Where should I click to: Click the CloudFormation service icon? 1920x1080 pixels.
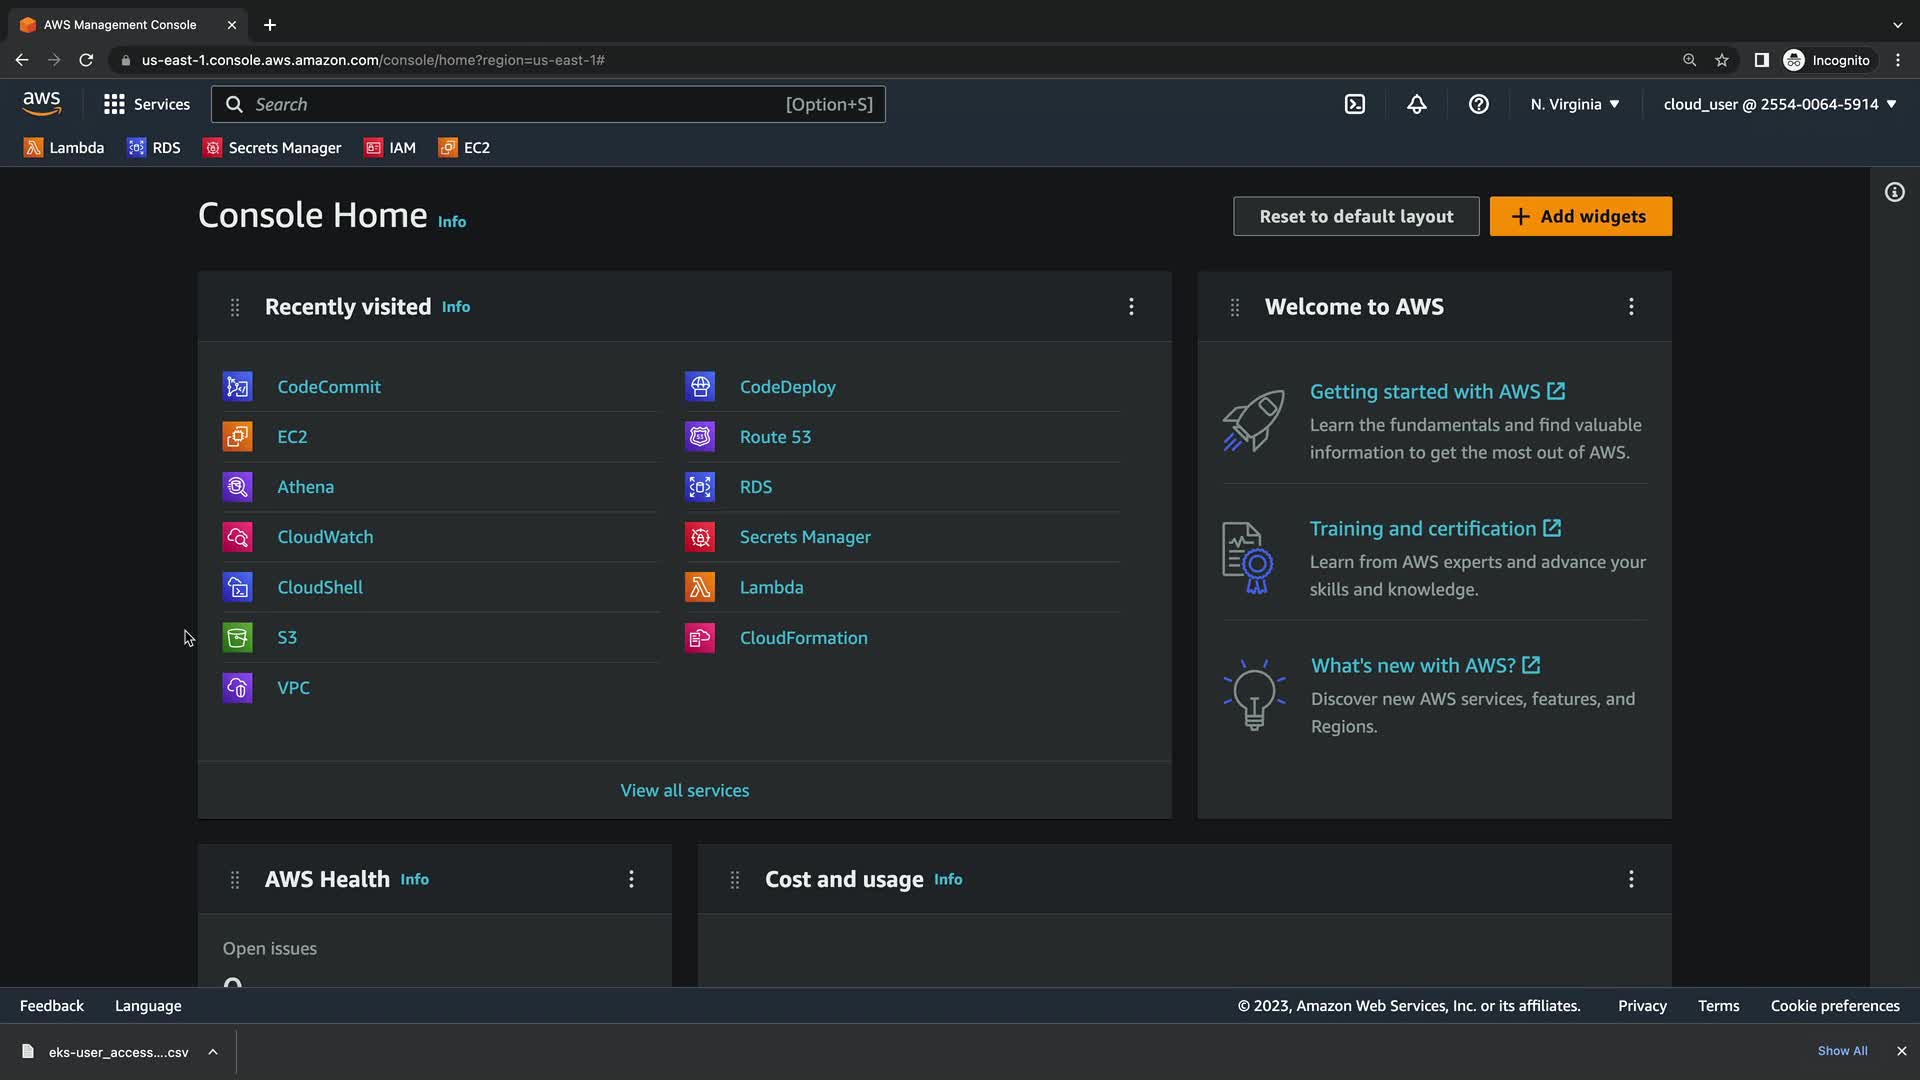(x=700, y=638)
